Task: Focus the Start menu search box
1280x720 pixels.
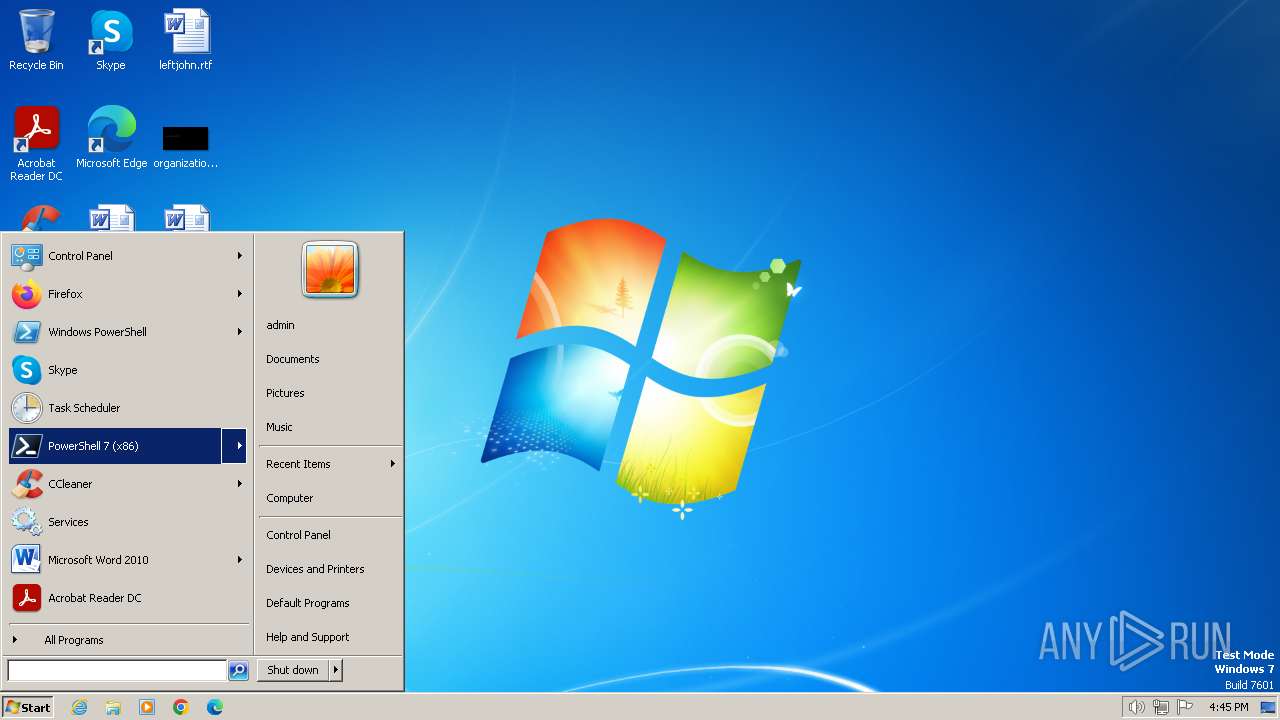Action: click(x=117, y=671)
